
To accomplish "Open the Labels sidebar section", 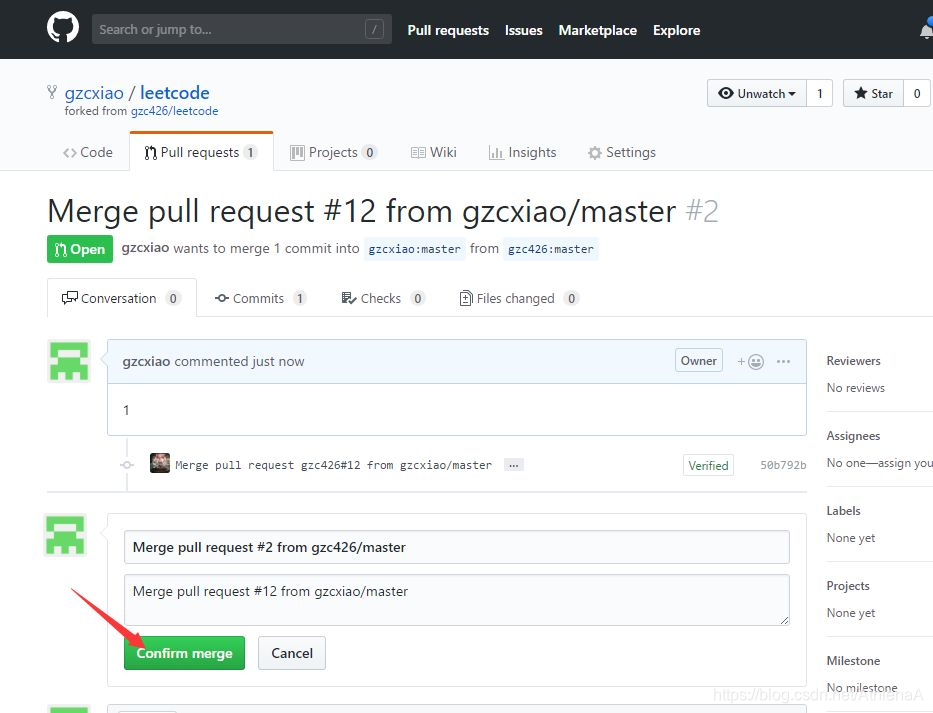I will pyautogui.click(x=843, y=511).
